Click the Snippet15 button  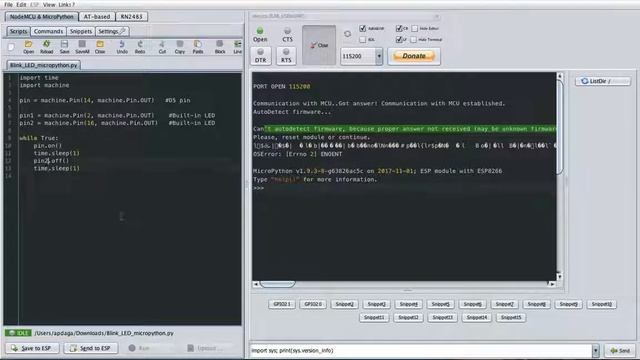coord(511,317)
